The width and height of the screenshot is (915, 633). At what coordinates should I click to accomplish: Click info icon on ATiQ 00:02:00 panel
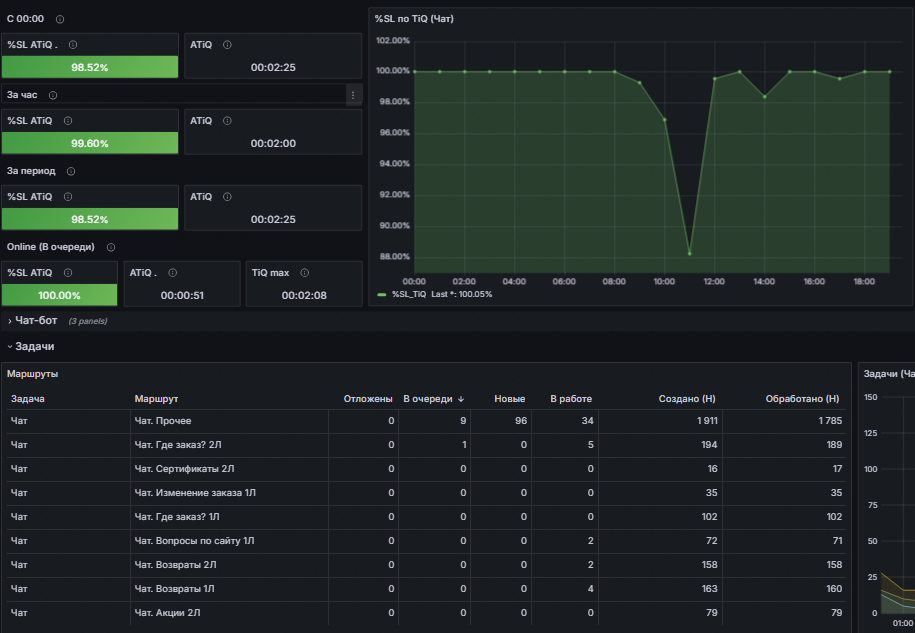[227, 121]
